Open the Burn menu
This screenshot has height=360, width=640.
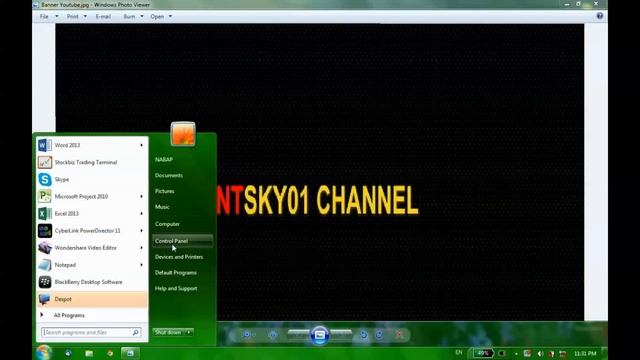pyautogui.click(x=129, y=17)
